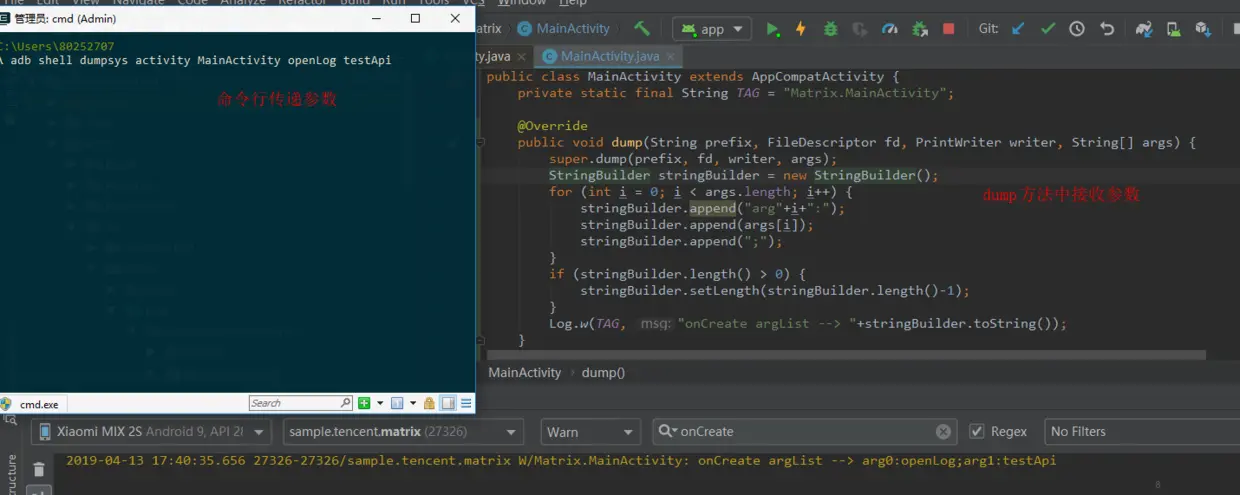Click the super.dump call line

click(692, 158)
